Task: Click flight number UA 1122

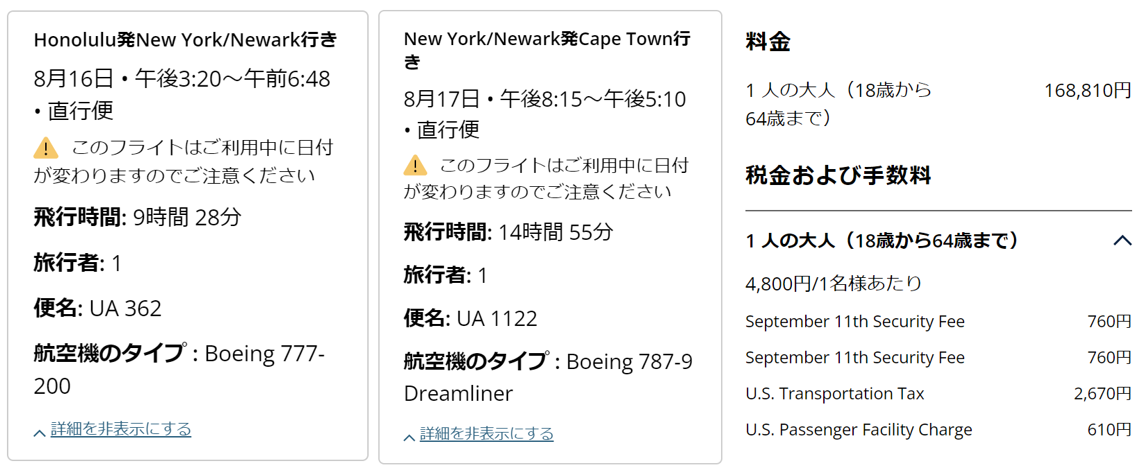Action: [x=497, y=319]
